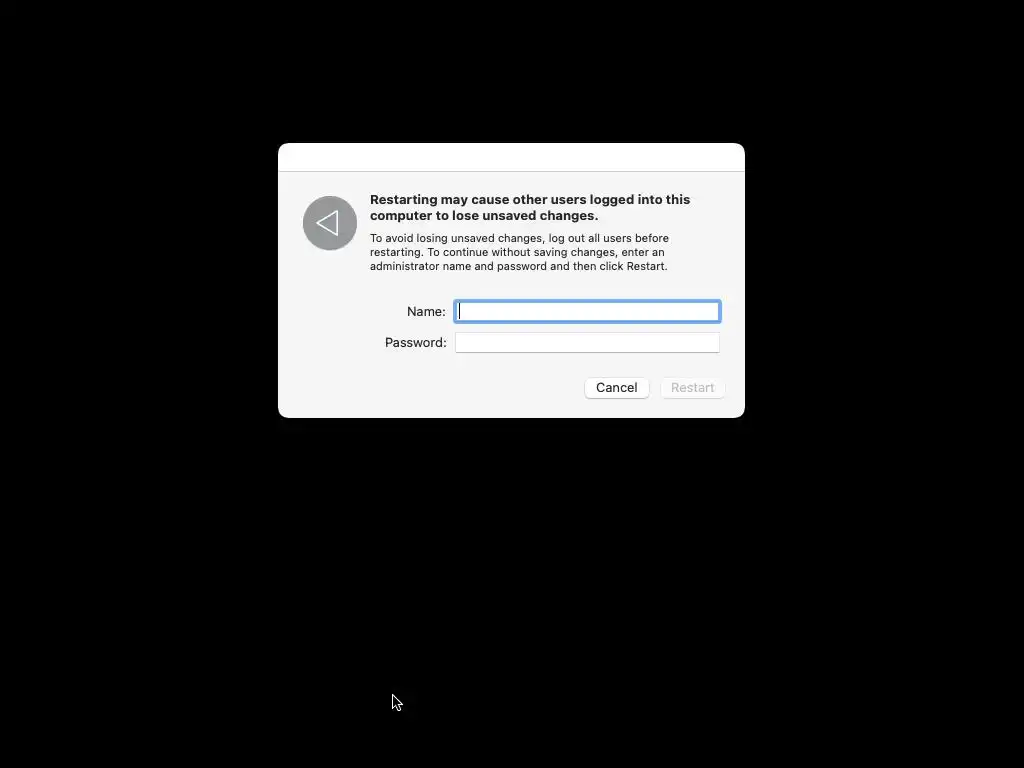
Task: Click the "restarting. To continue without saving" text line
Action: 517,252
